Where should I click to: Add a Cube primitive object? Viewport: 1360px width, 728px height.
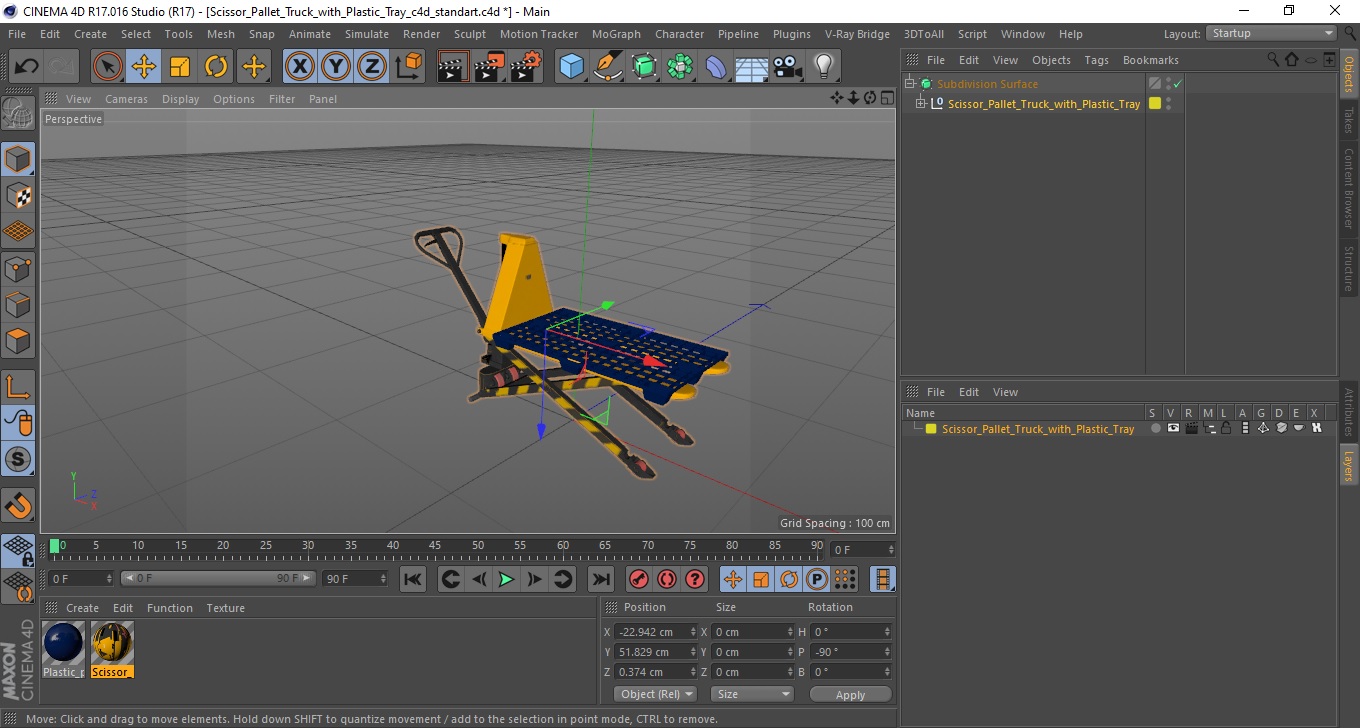tap(572, 67)
